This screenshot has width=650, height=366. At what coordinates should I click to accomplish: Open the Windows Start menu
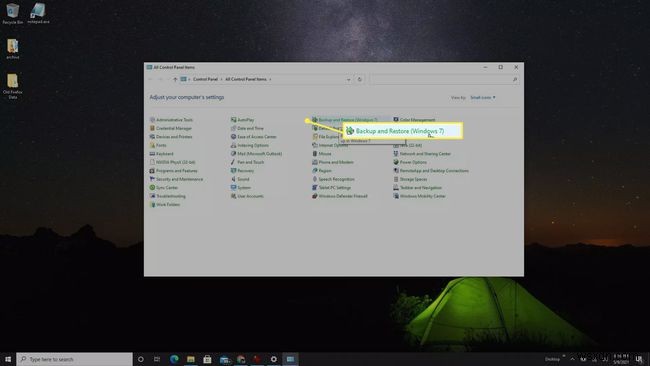pos(8,359)
